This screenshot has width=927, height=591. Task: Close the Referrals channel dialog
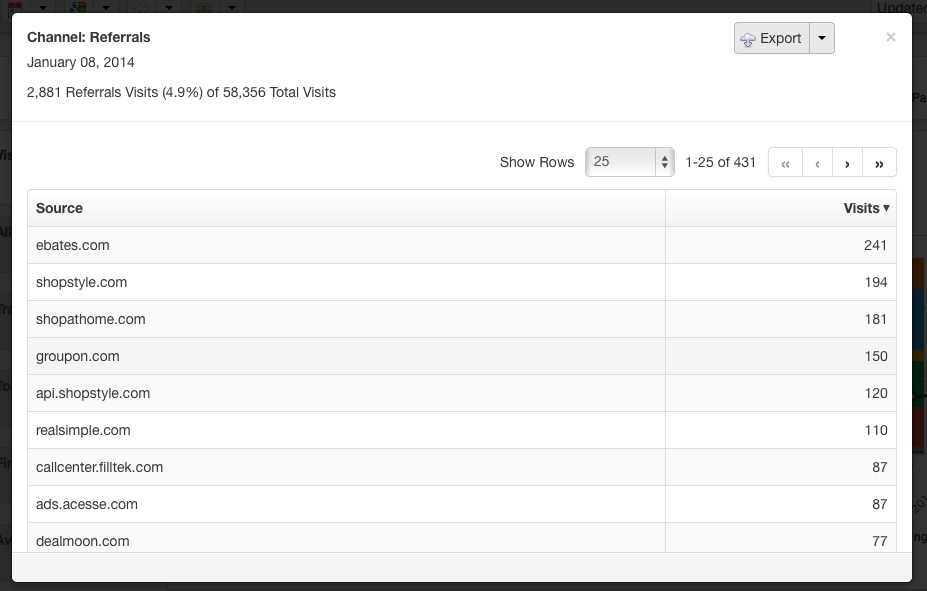pos(891,37)
